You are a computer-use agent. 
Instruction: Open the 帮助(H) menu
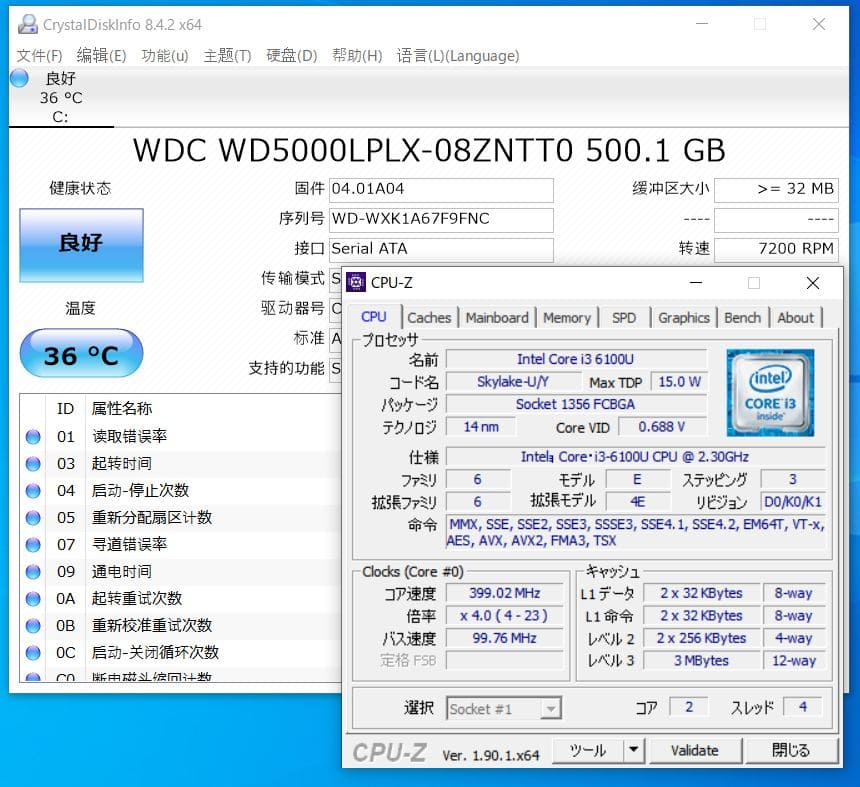357,55
